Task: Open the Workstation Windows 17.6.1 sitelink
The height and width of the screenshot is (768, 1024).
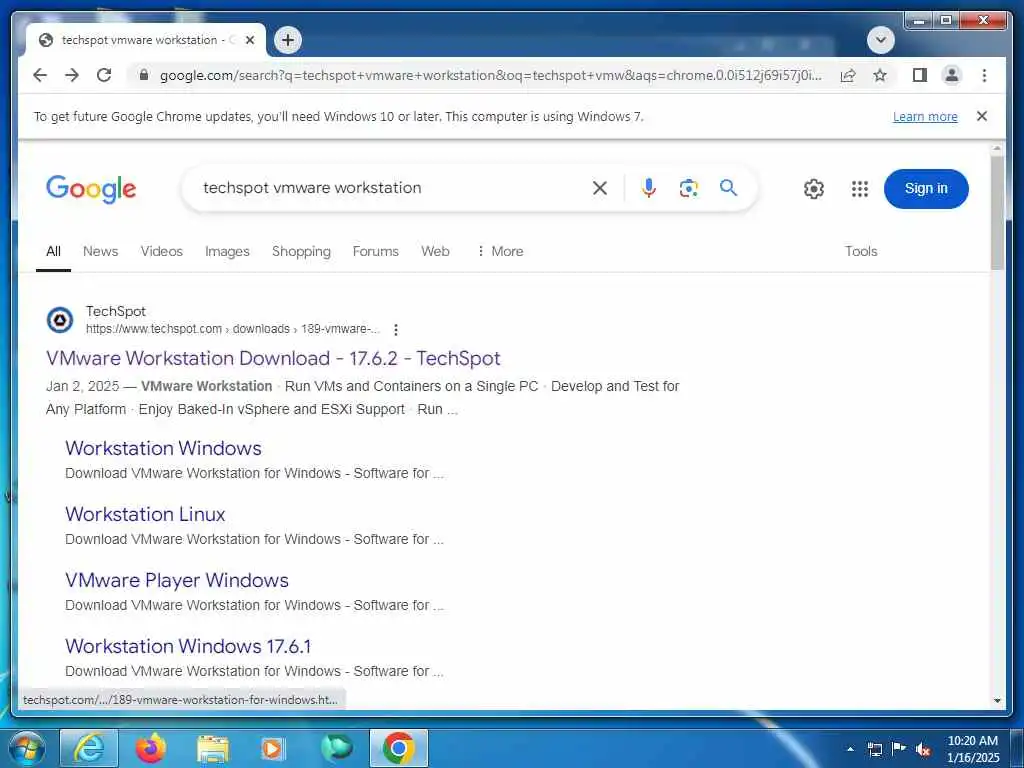Action: click(x=188, y=646)
